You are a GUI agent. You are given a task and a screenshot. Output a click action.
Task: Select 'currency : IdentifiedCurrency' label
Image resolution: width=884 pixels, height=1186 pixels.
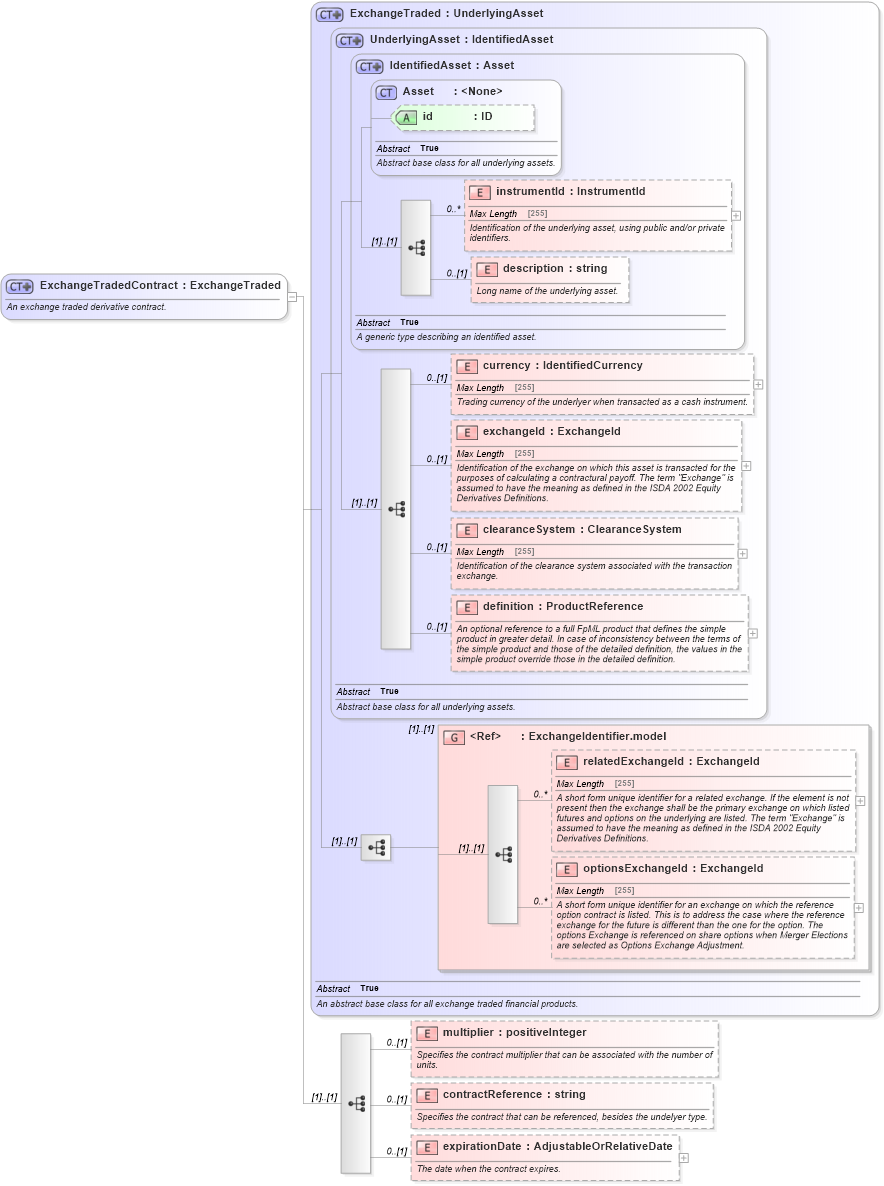pyautogui.click(x=563, y=365)
